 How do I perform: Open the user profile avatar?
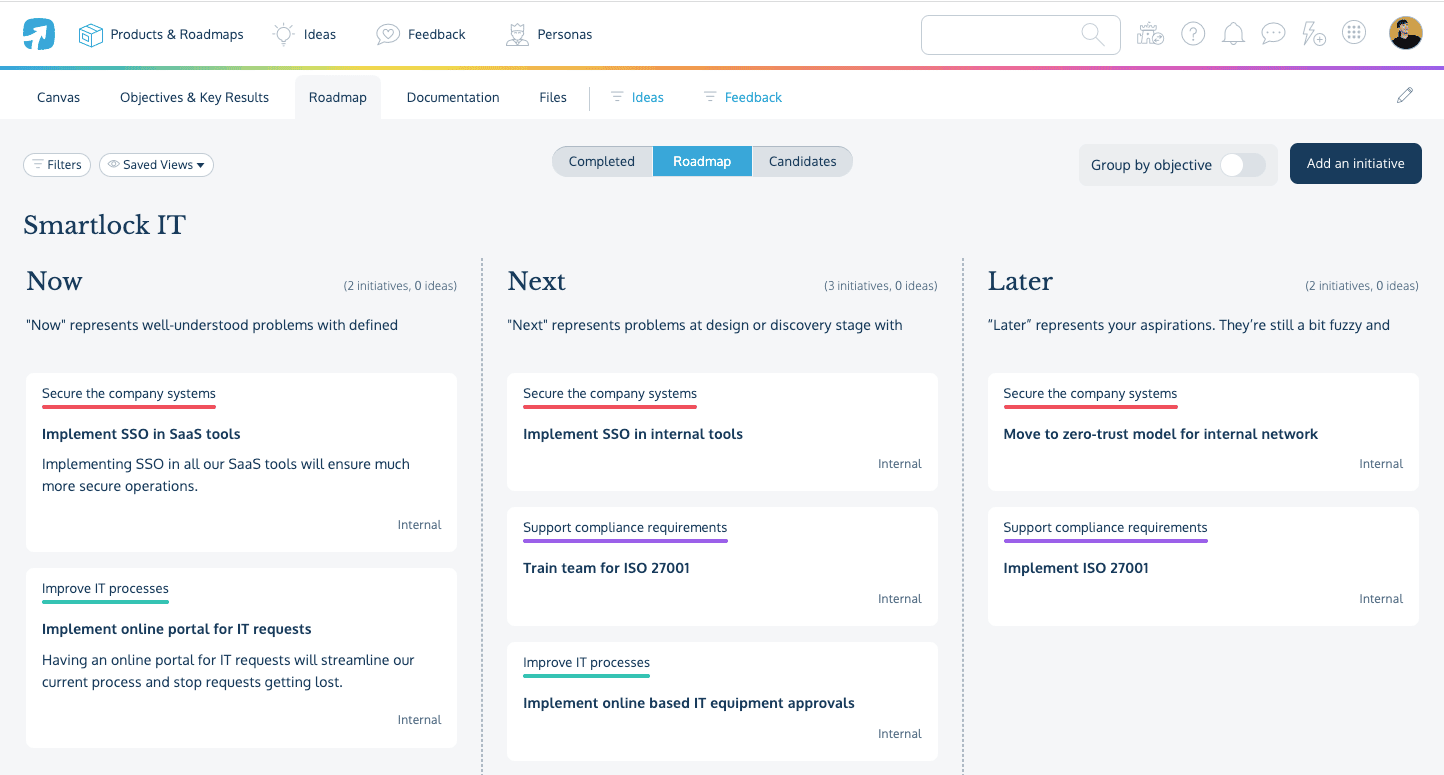tap(1405, 33)
